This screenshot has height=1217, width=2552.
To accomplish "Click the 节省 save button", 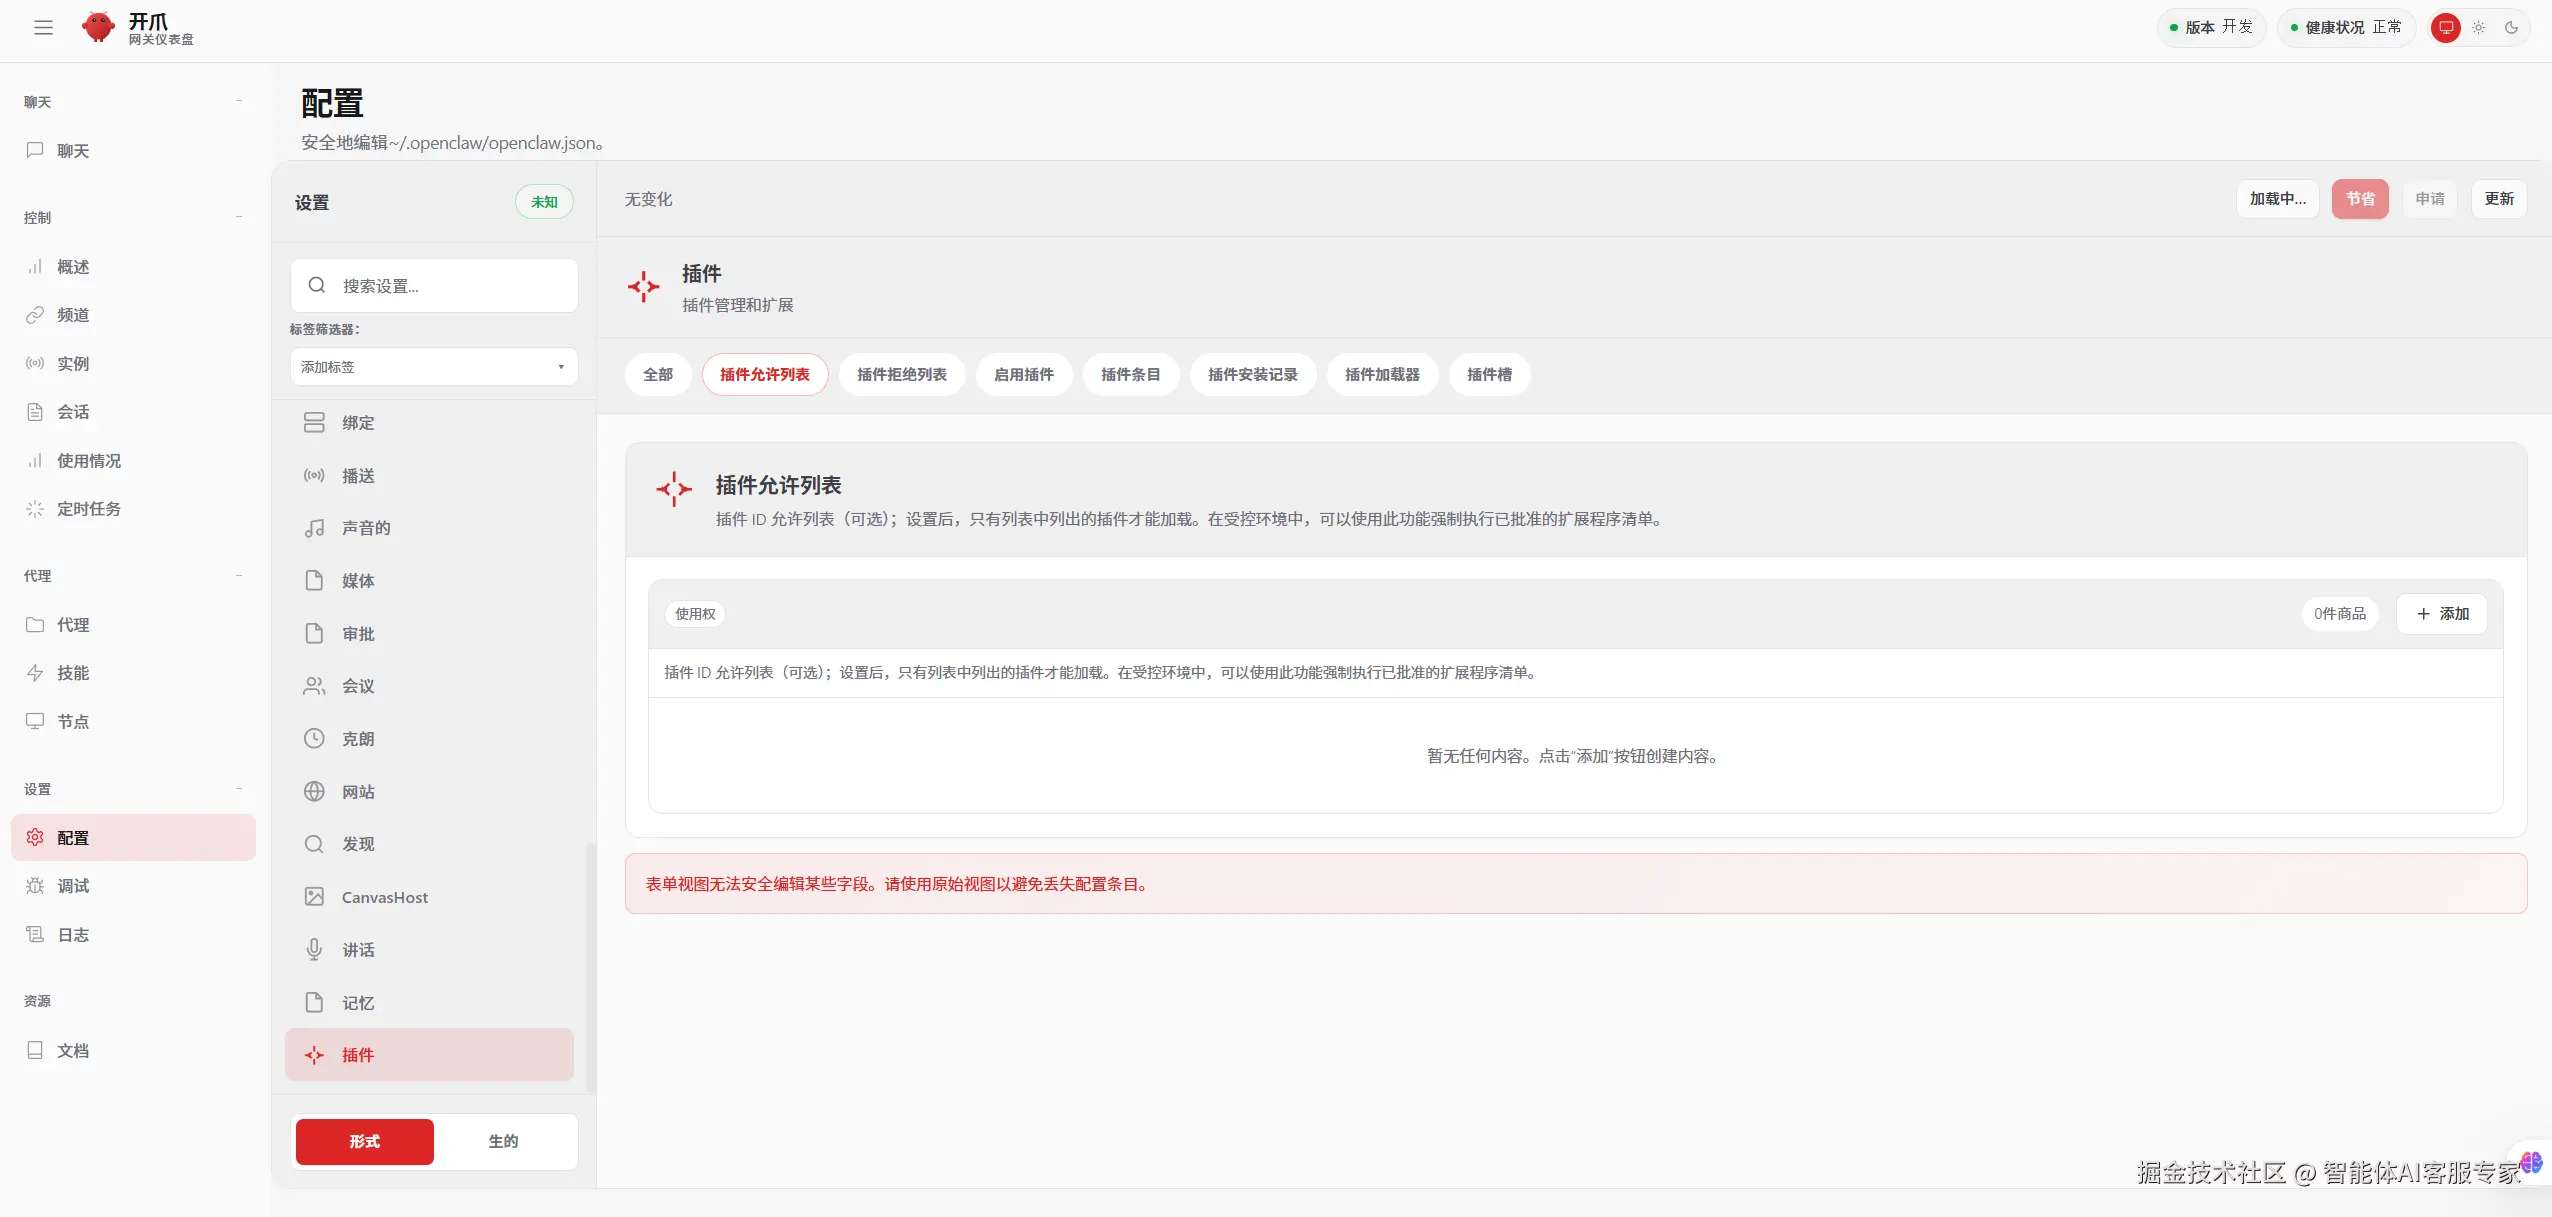I will [x=2361, y=198].
